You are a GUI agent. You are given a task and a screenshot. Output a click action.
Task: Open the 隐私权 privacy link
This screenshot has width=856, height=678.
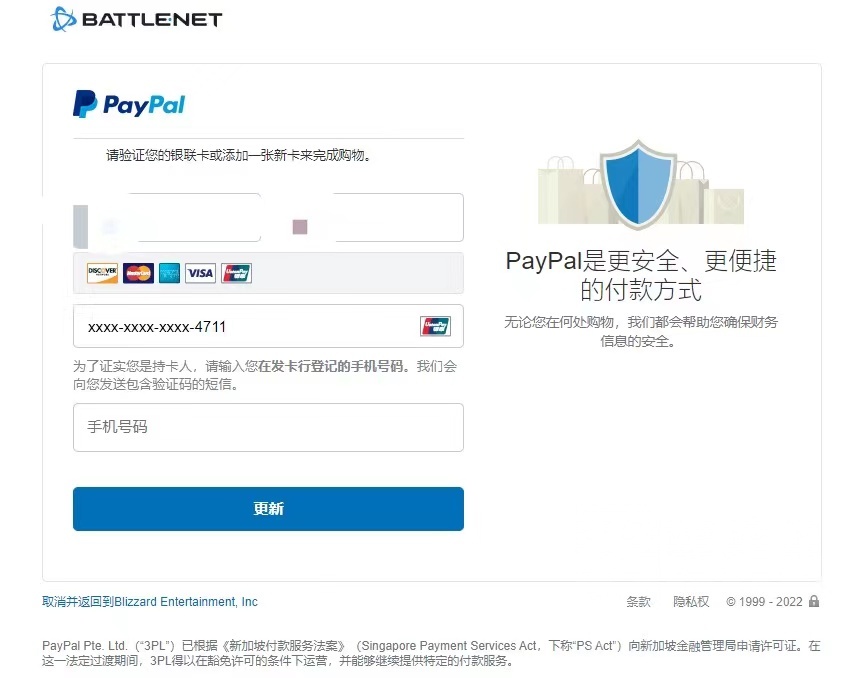tap(691, 602)
